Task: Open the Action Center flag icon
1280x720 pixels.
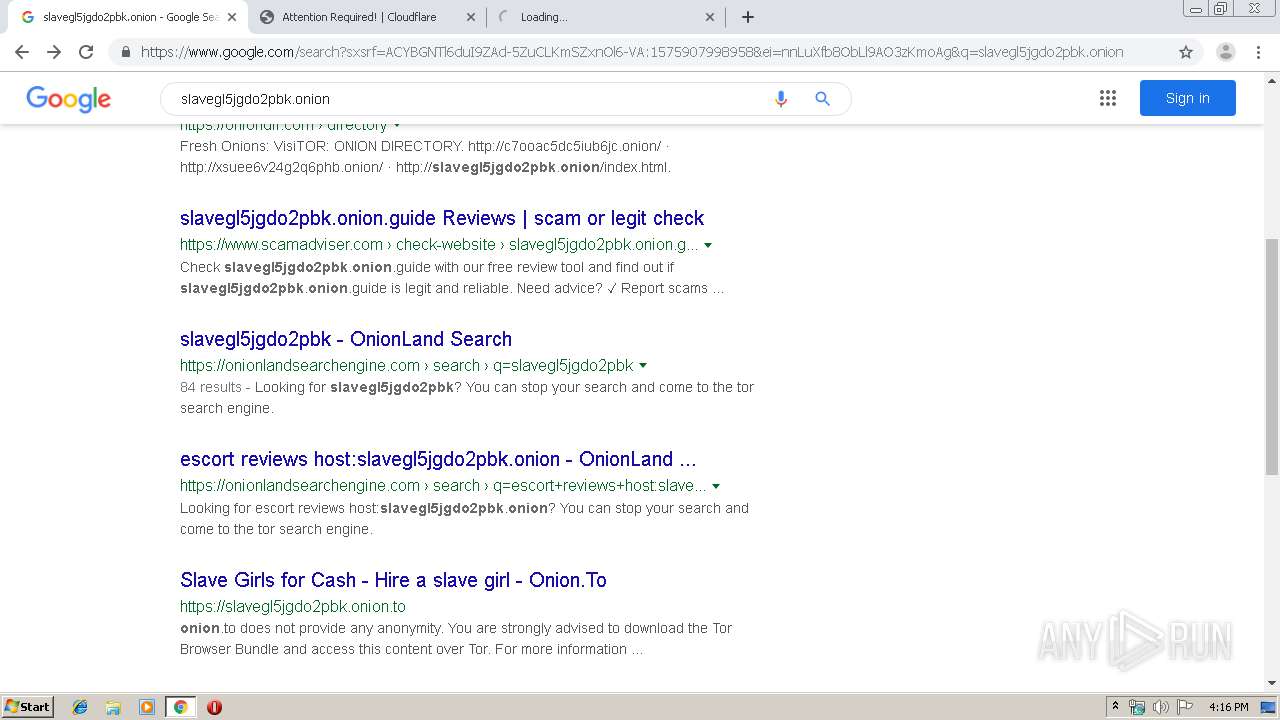Action: click(x=1185, y=707)
